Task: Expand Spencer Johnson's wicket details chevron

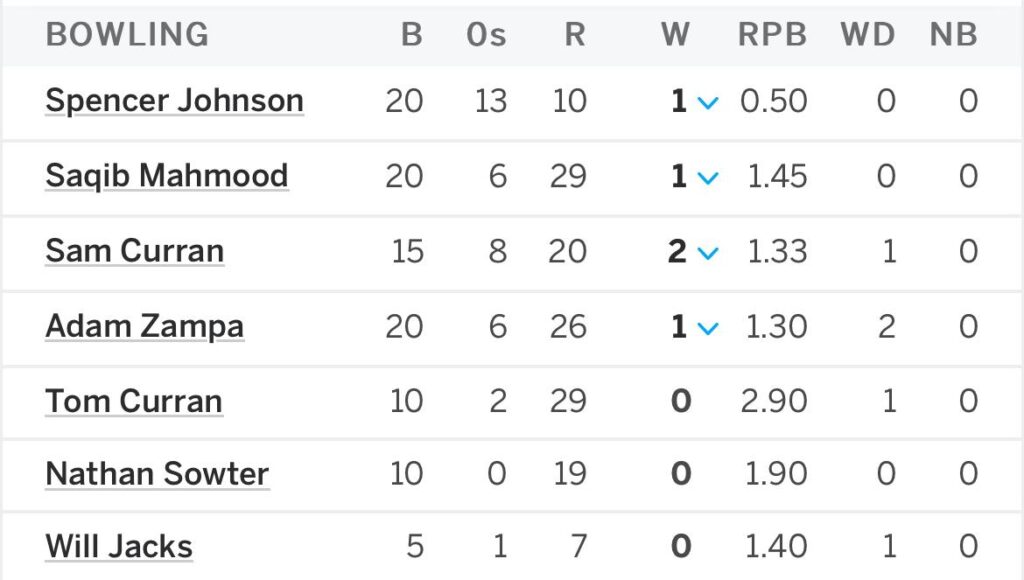Action: [708, 103]
